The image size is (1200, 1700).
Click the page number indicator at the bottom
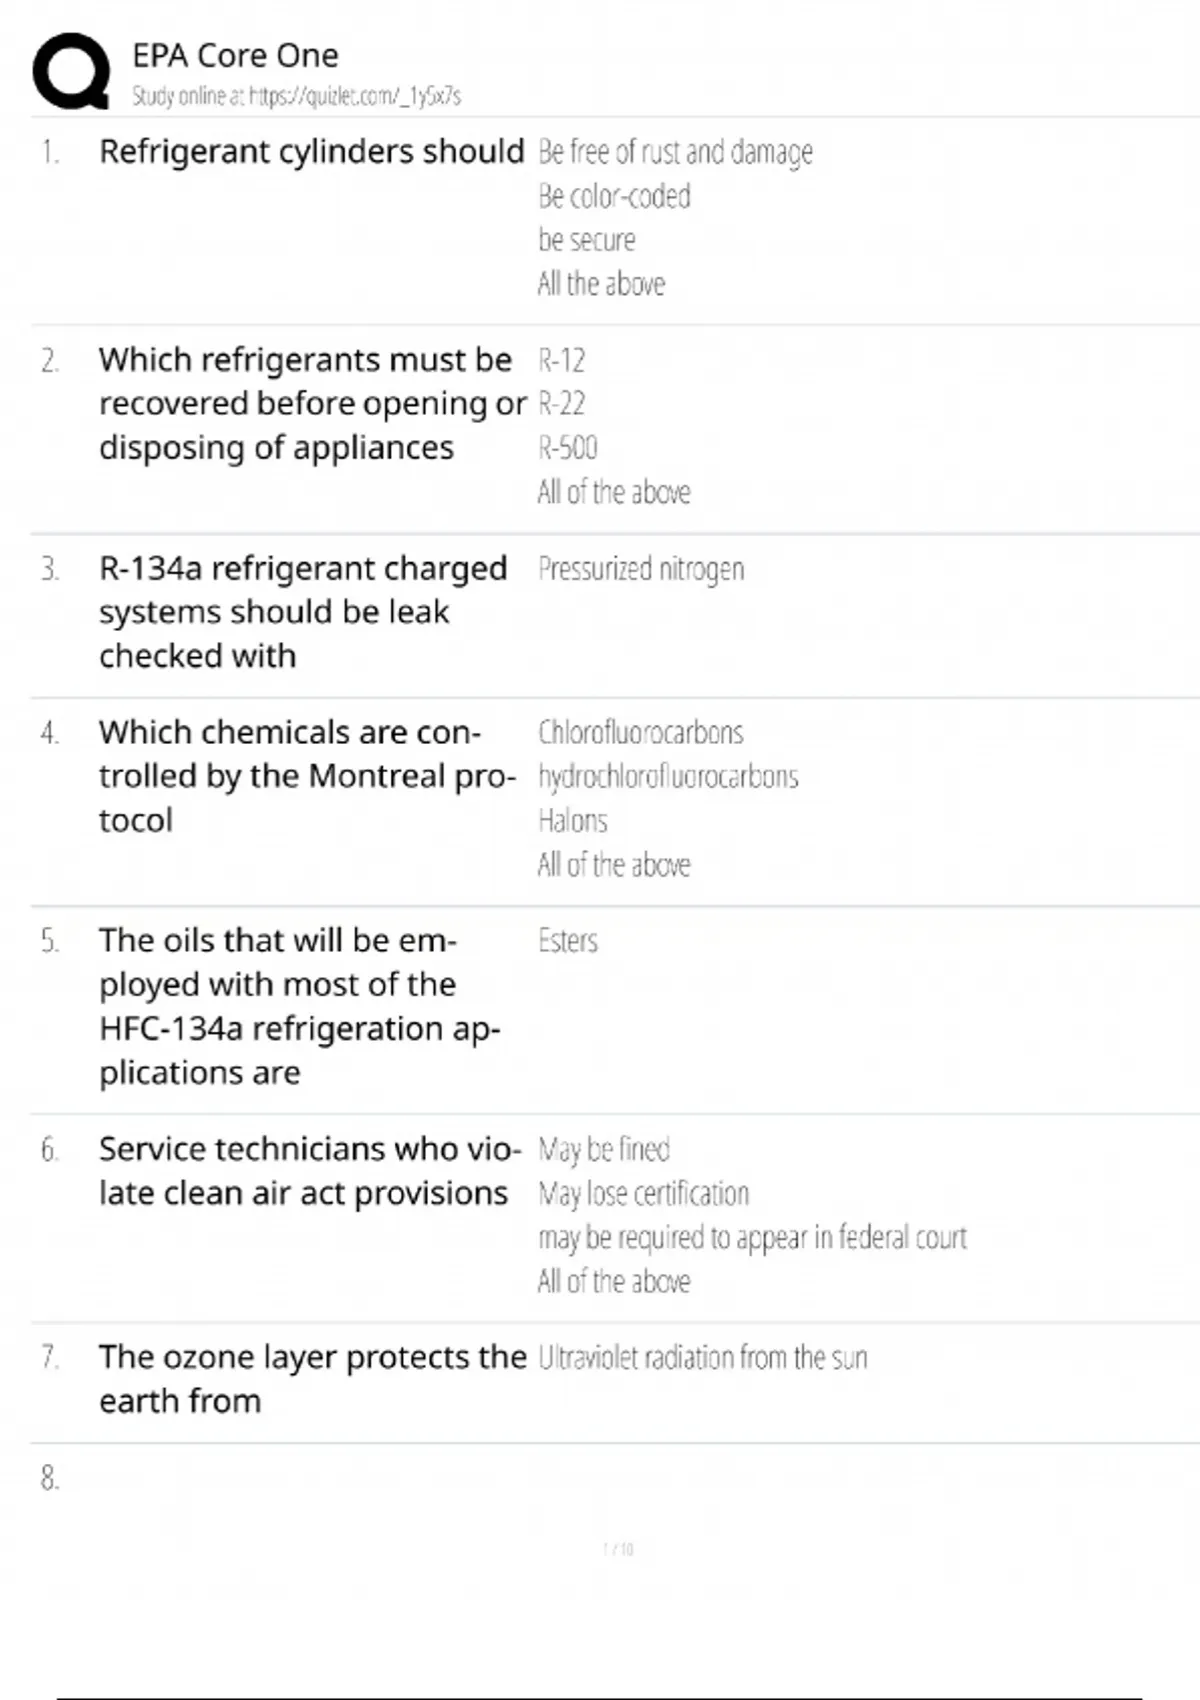pyautogui.click(x=618, y=1549)
